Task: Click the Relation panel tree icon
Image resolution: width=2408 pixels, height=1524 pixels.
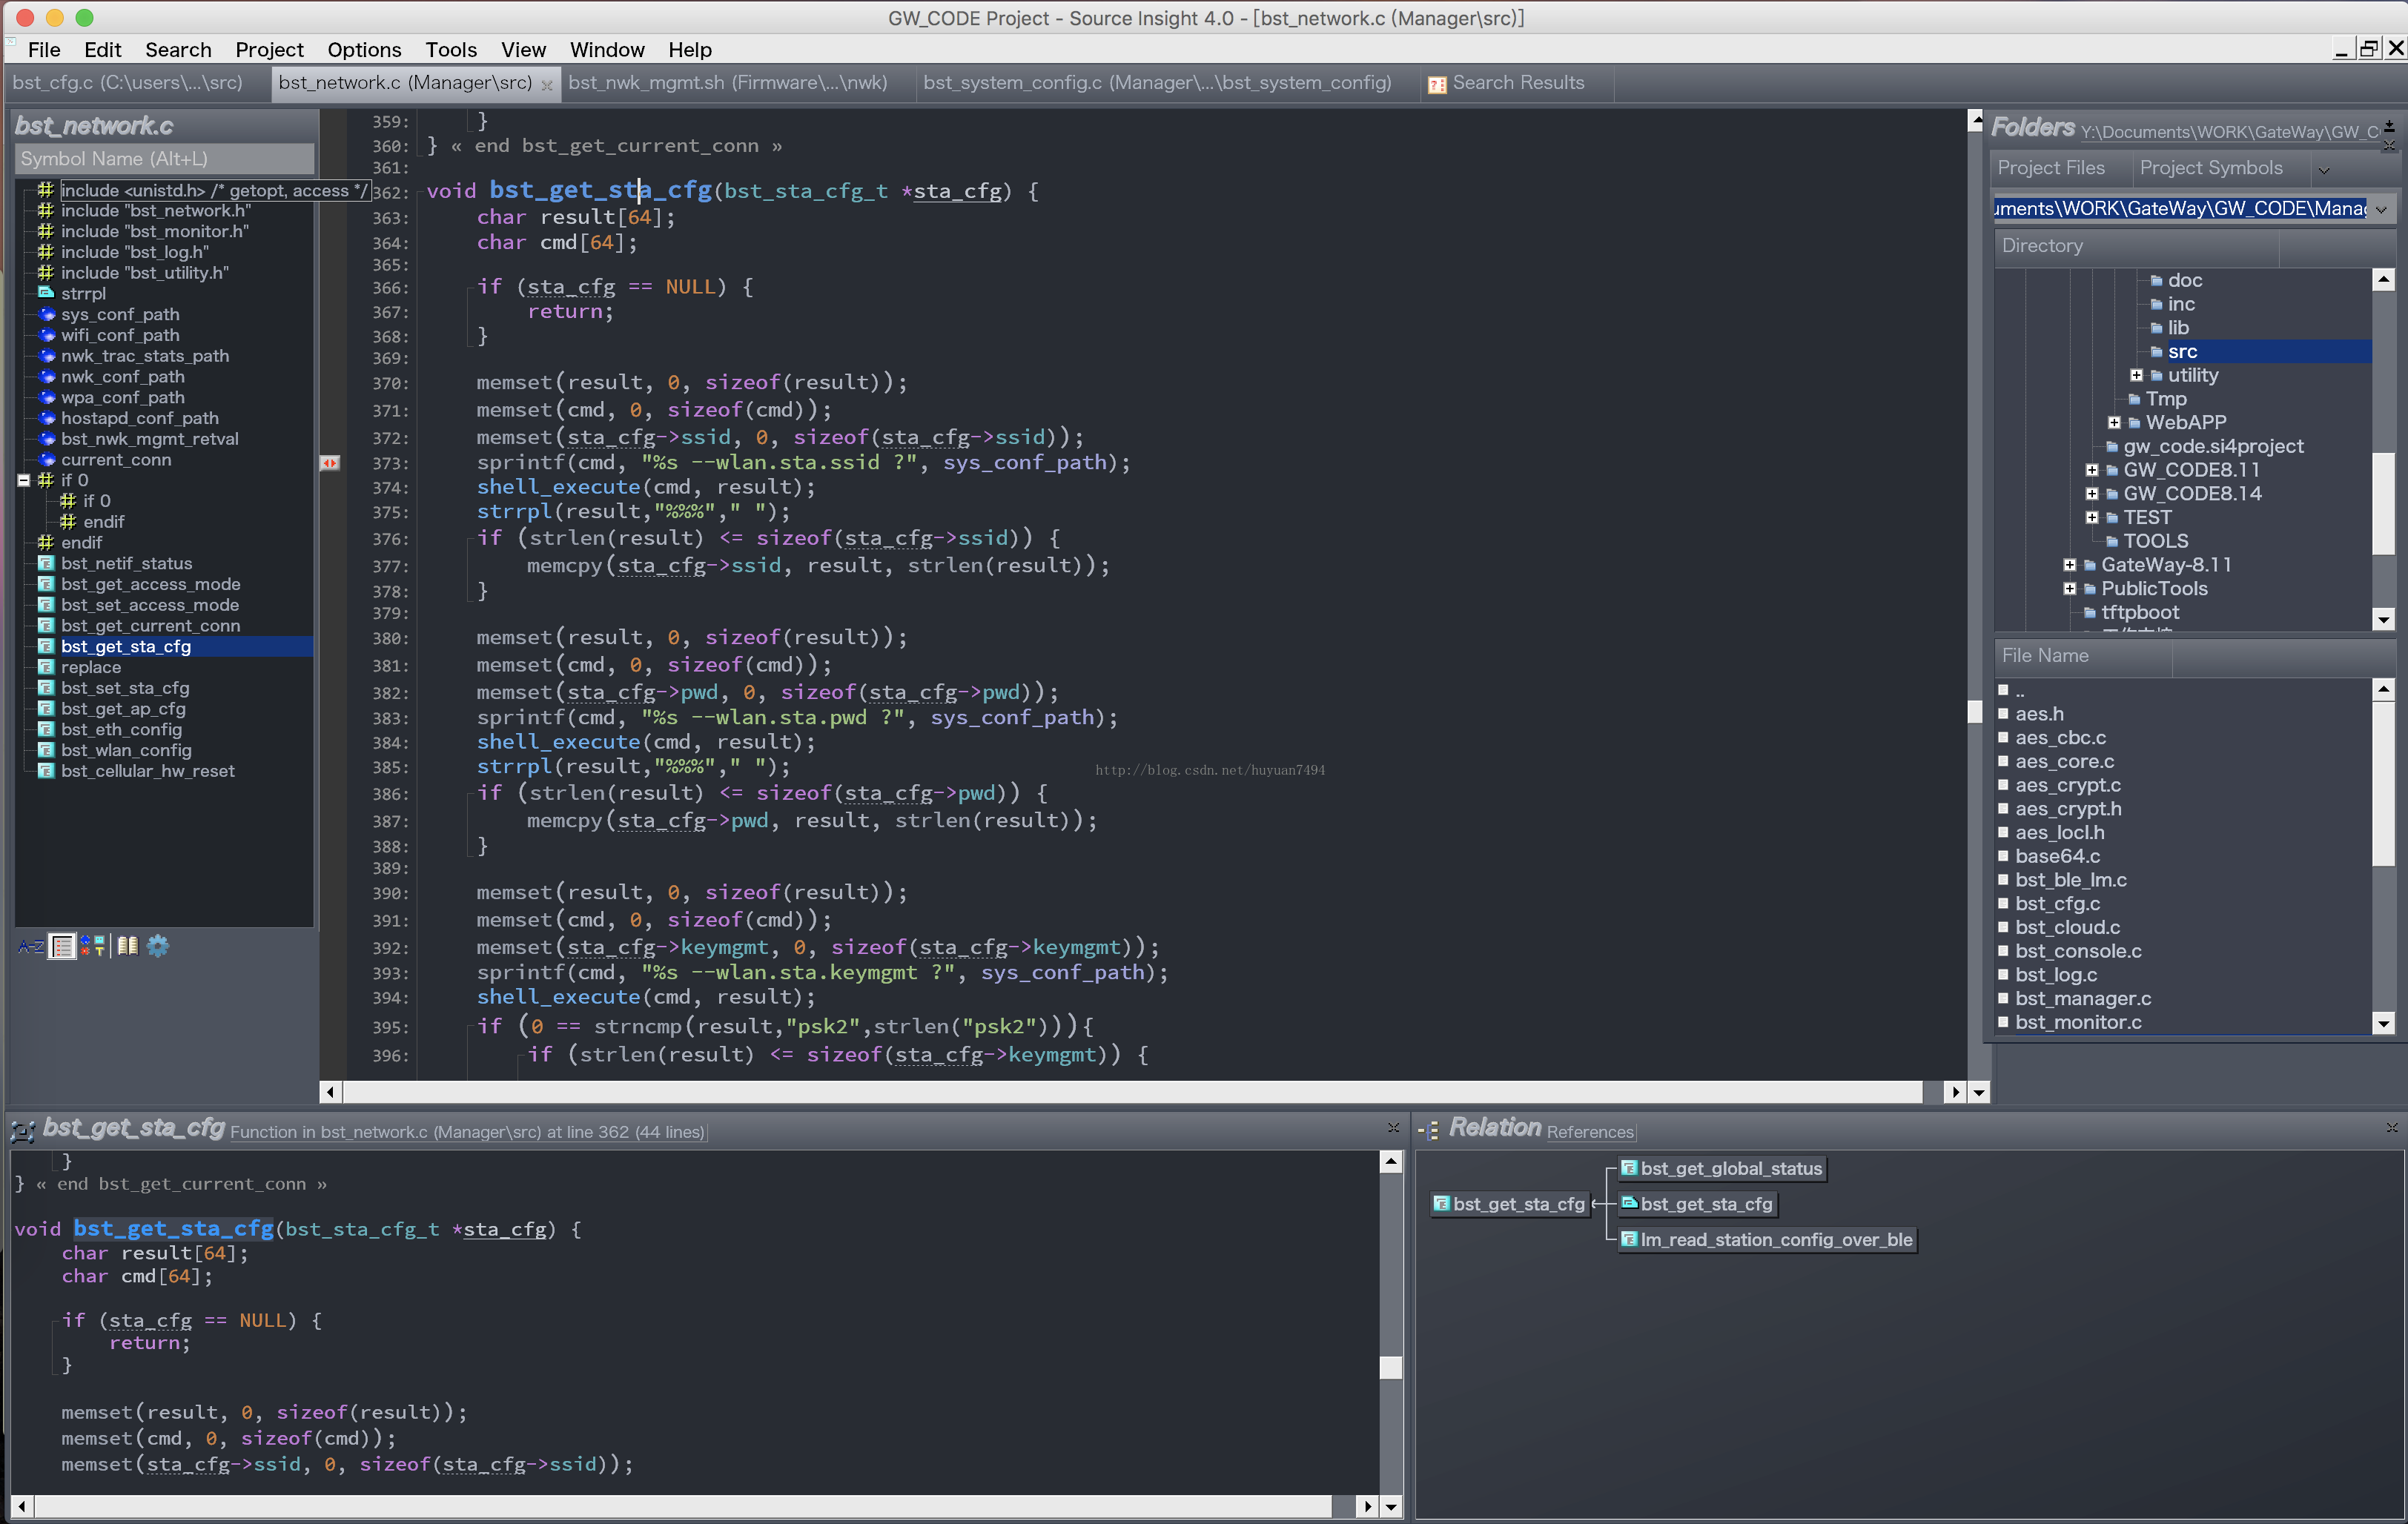Action: (1429, 1130)
